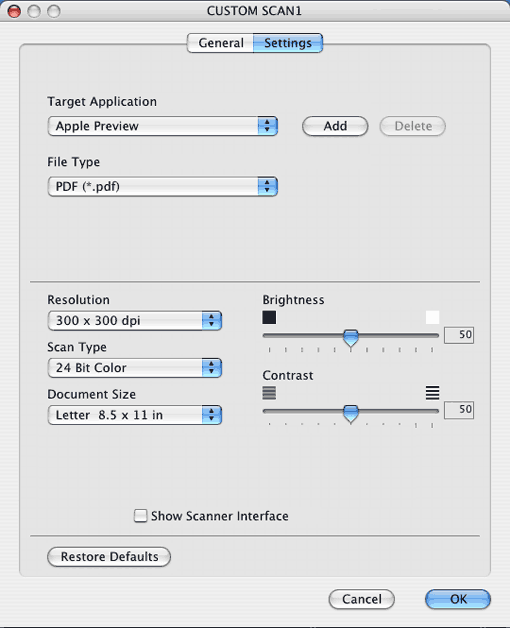The height and width of the screenshot is (628, 510).
Task: Click the white brightness icon
Action: tap(432, 318)
